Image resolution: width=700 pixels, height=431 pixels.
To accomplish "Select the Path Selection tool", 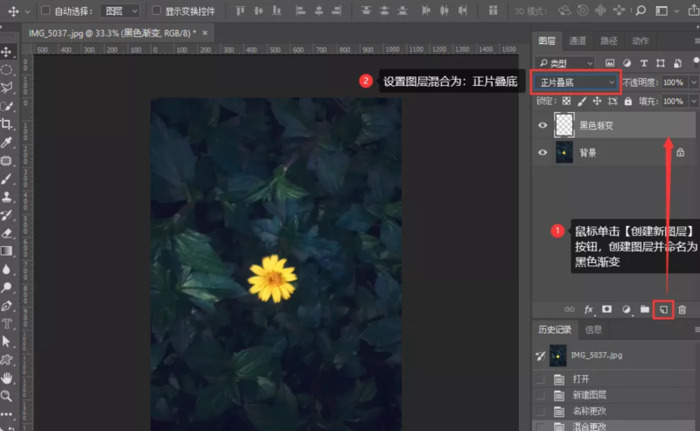I will [6, 342].
